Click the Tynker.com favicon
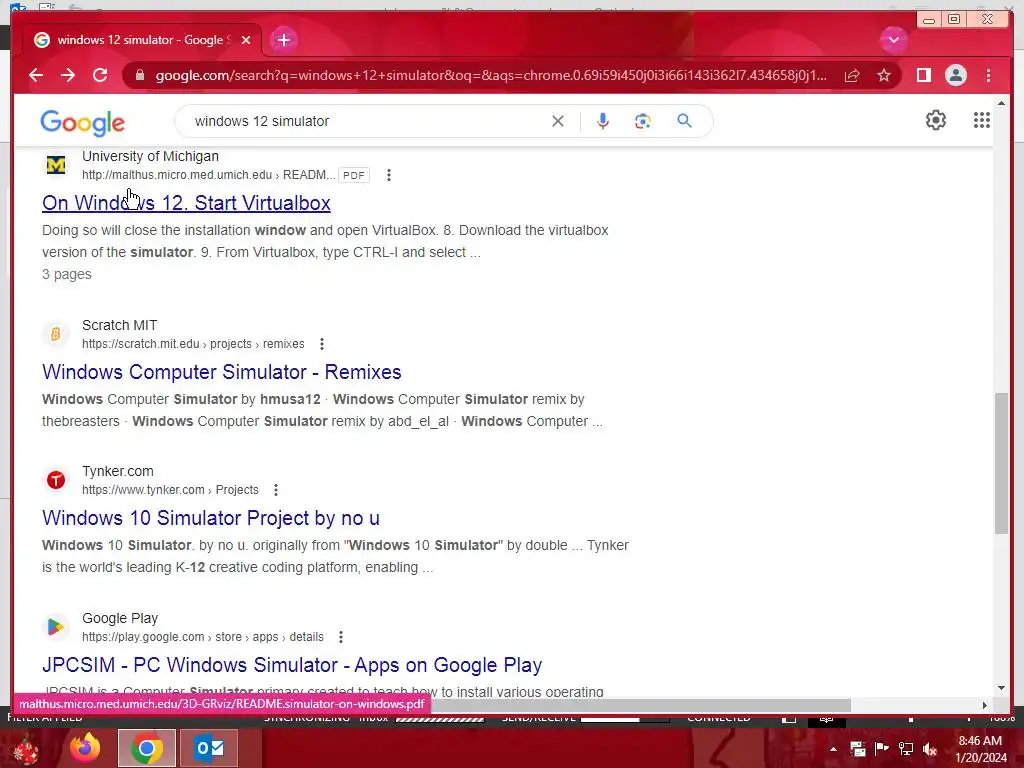 (x=56, y=481)
